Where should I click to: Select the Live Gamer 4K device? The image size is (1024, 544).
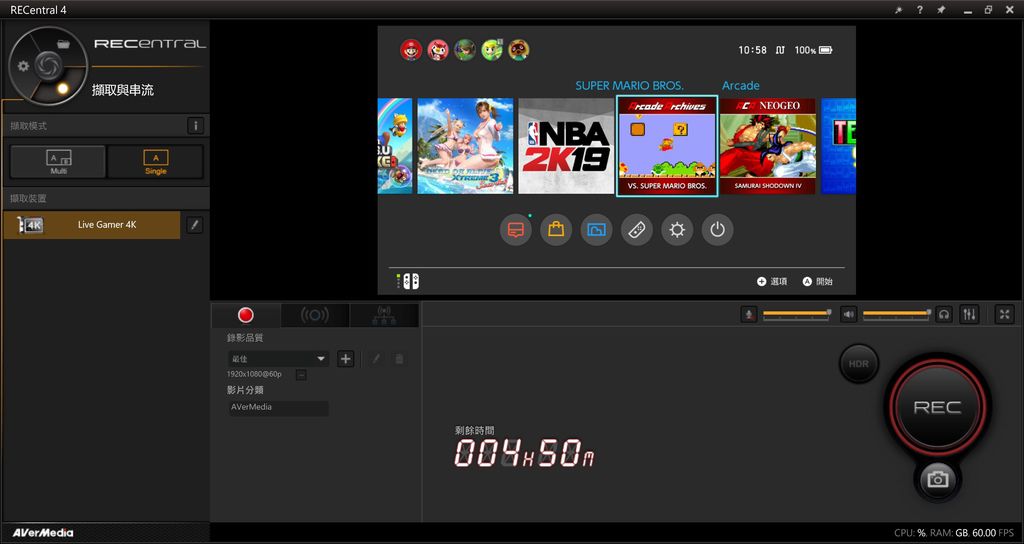pyautogui.click(x=91, y=225)
